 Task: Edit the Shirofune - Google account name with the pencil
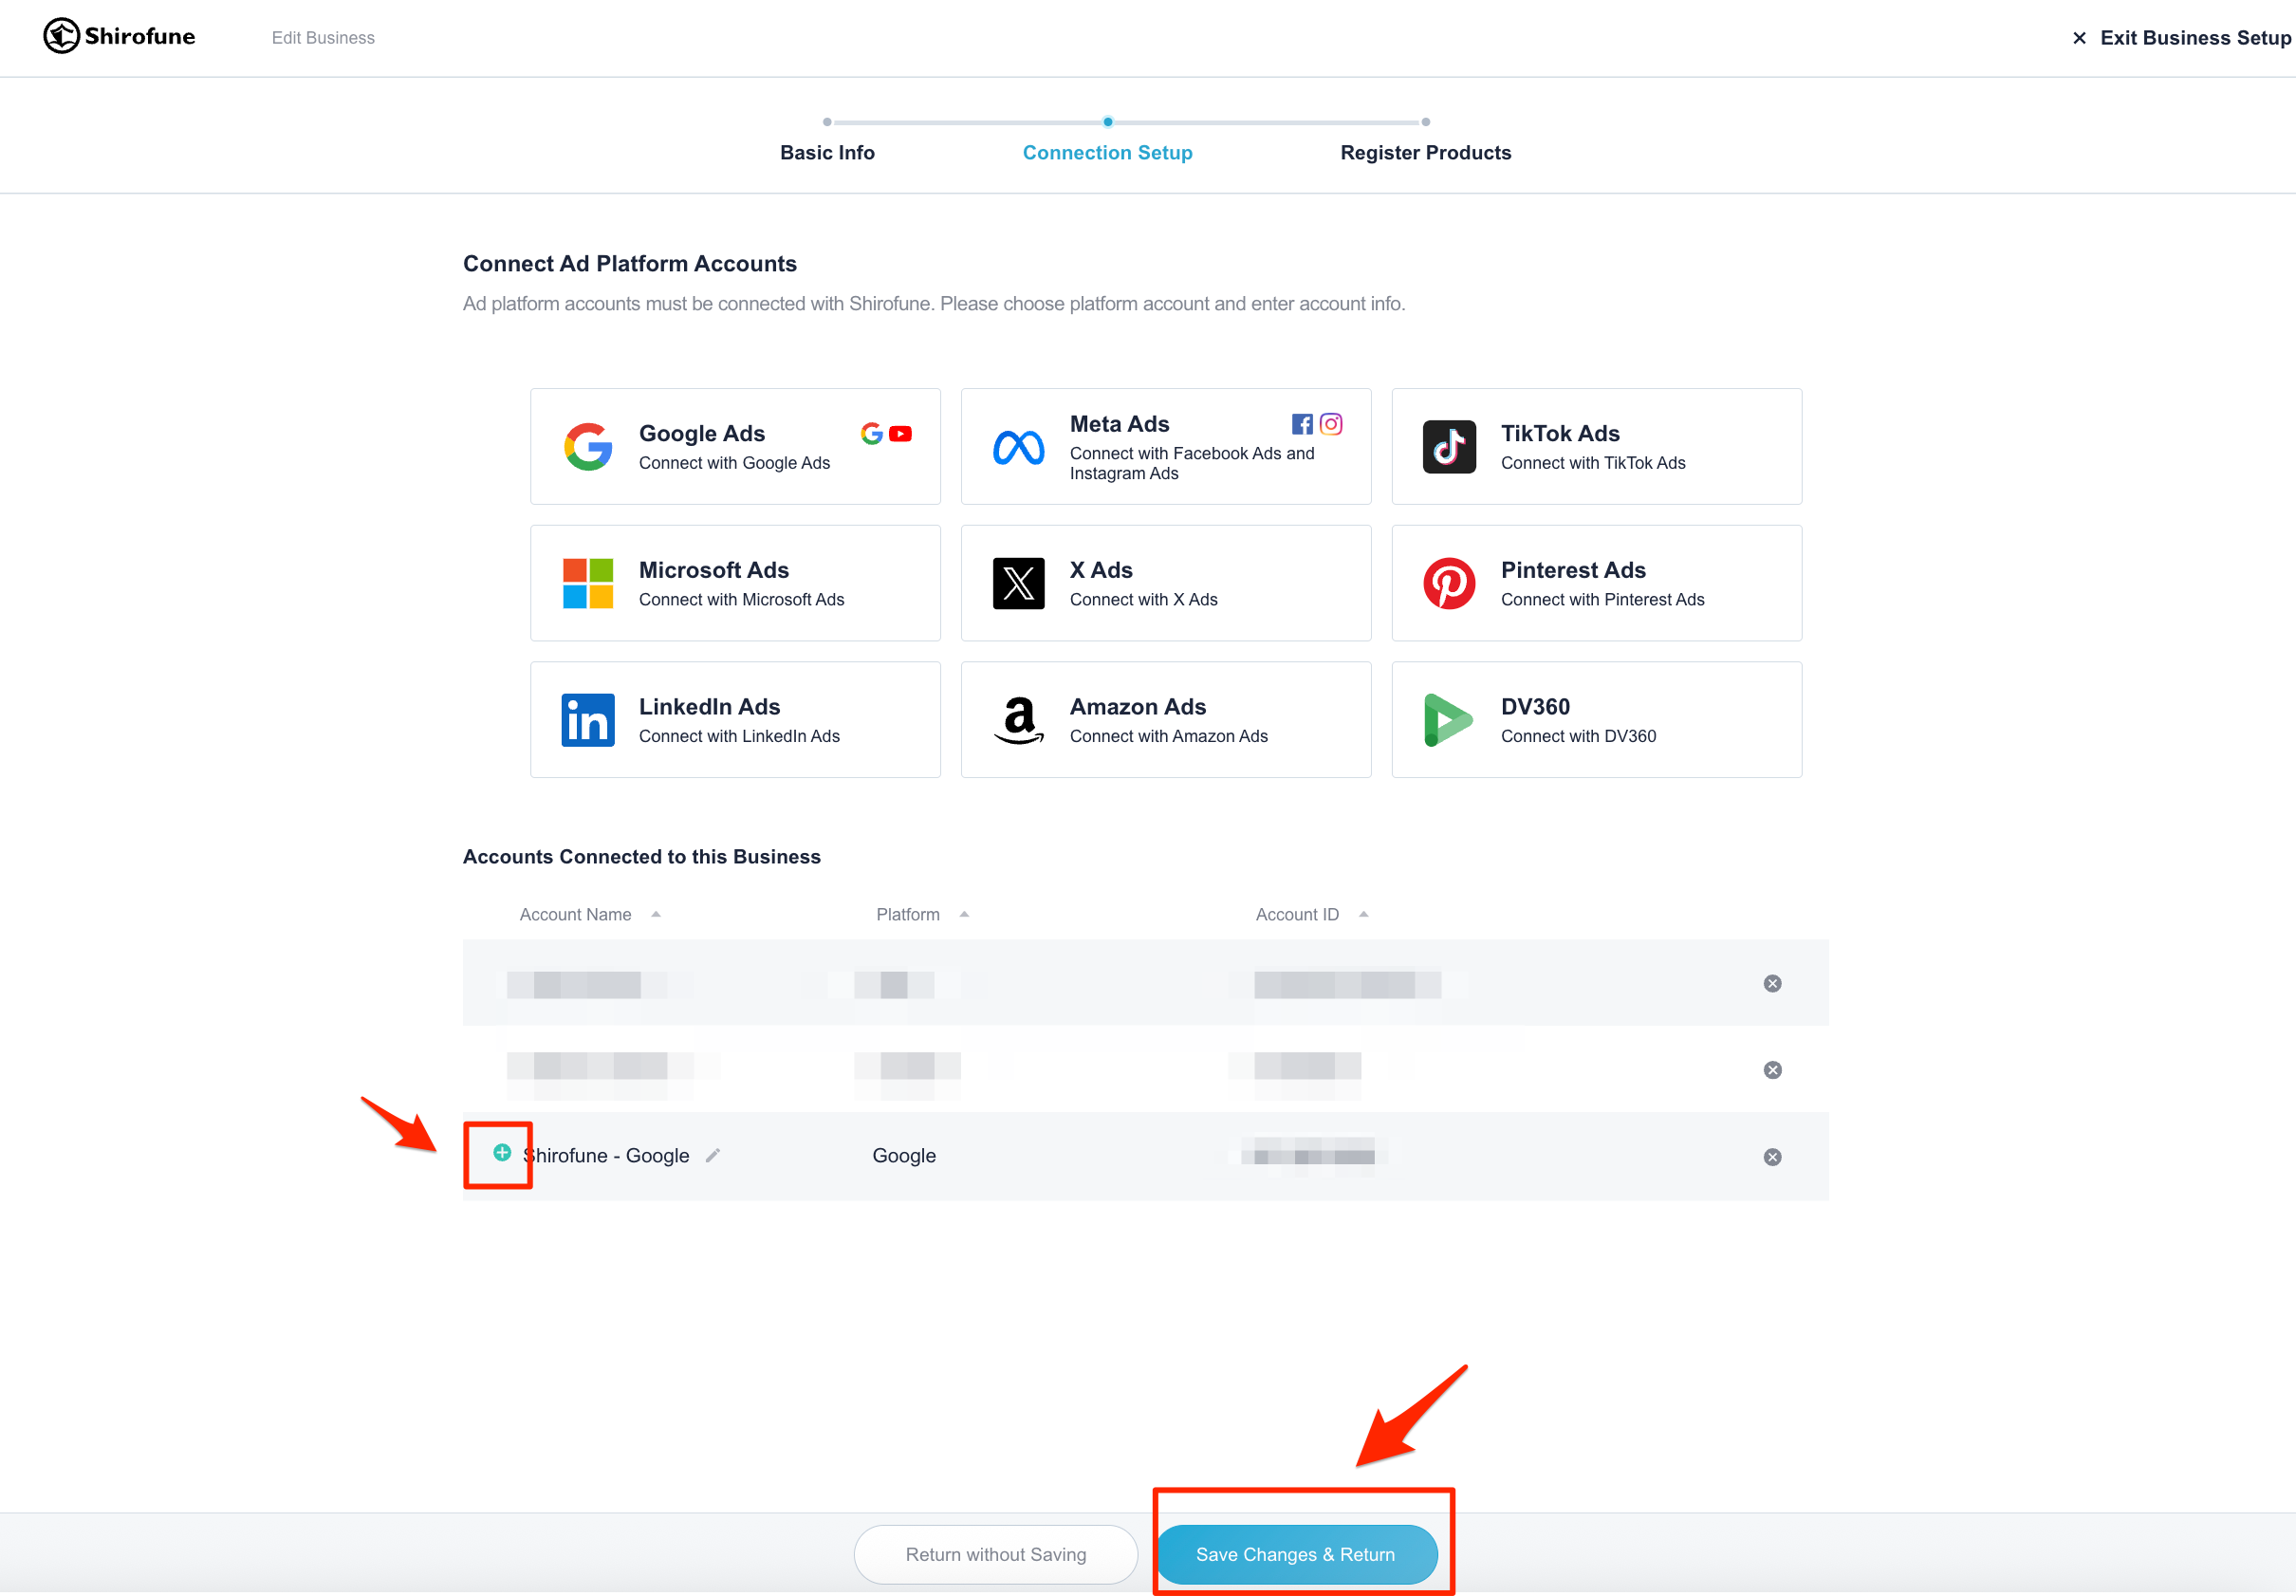(713, 1156)
